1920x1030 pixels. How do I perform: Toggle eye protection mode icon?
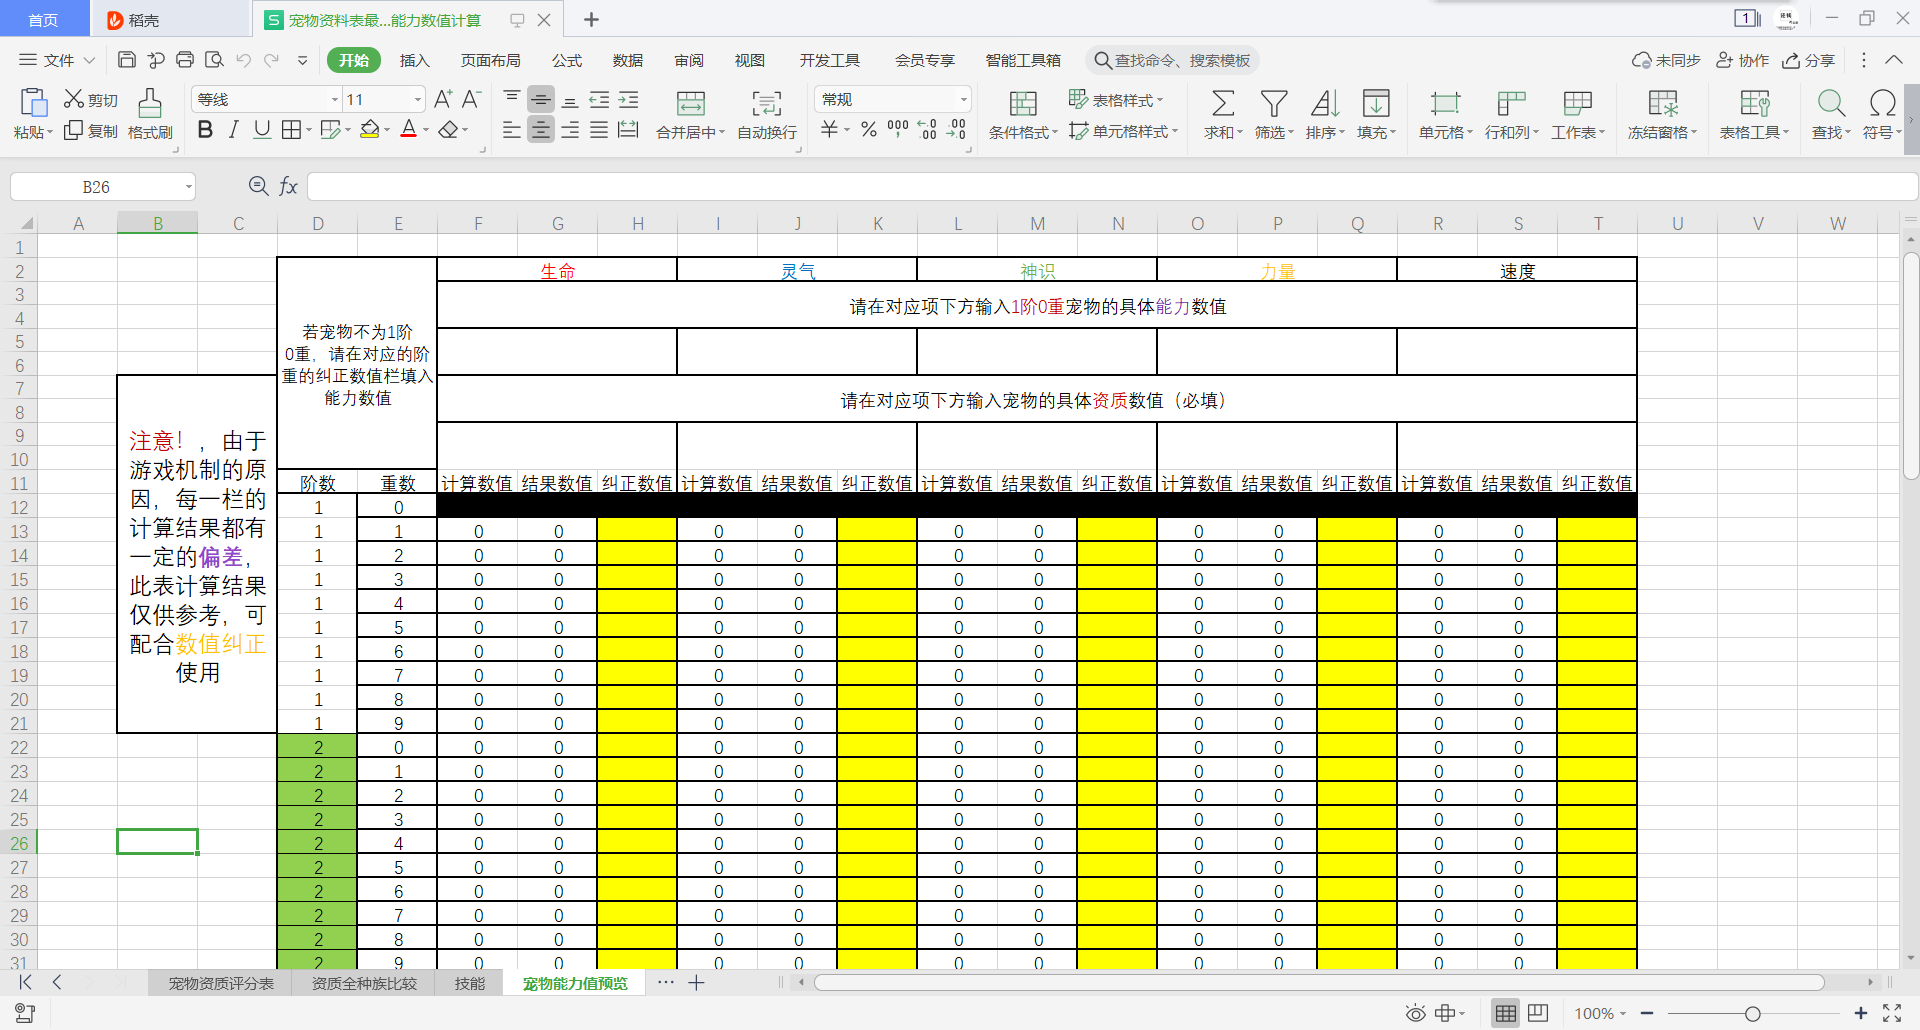pos(1415,1013)
